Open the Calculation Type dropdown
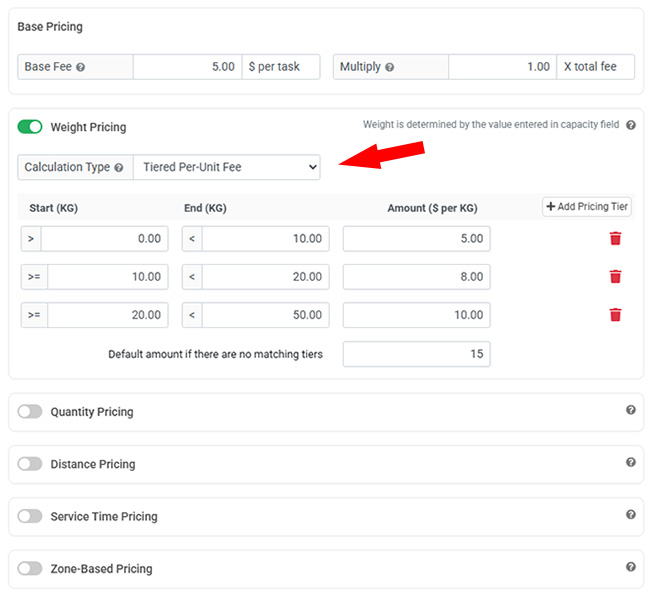 (227, 168)
